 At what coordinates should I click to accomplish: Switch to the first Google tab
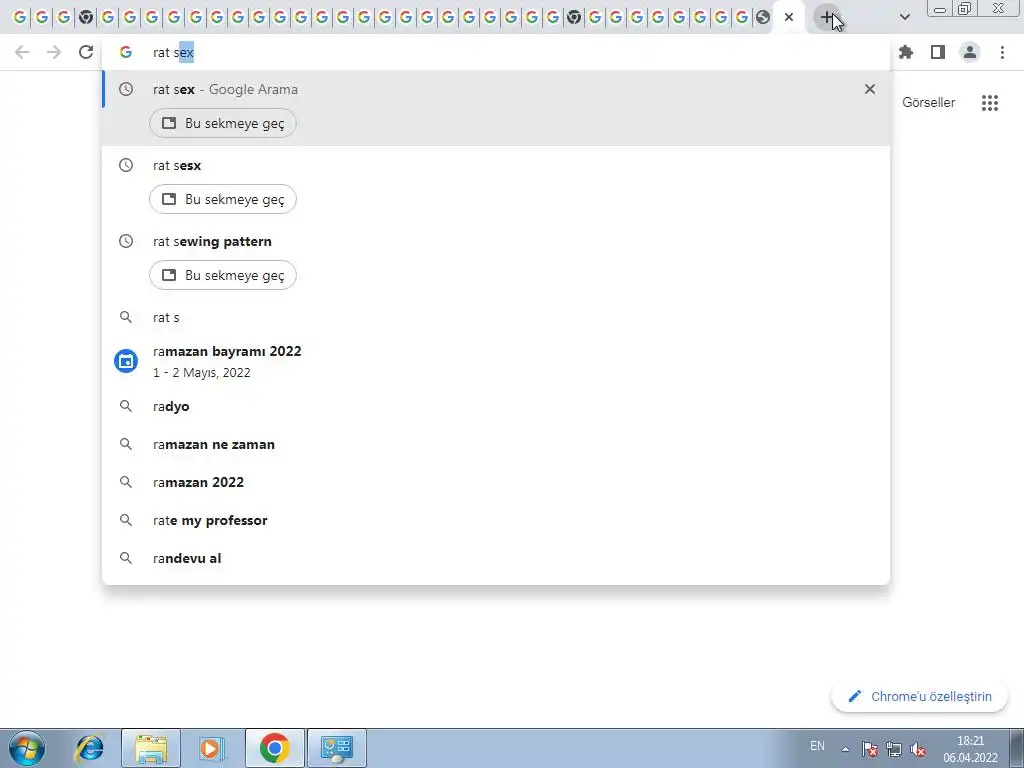coord(20,18)
